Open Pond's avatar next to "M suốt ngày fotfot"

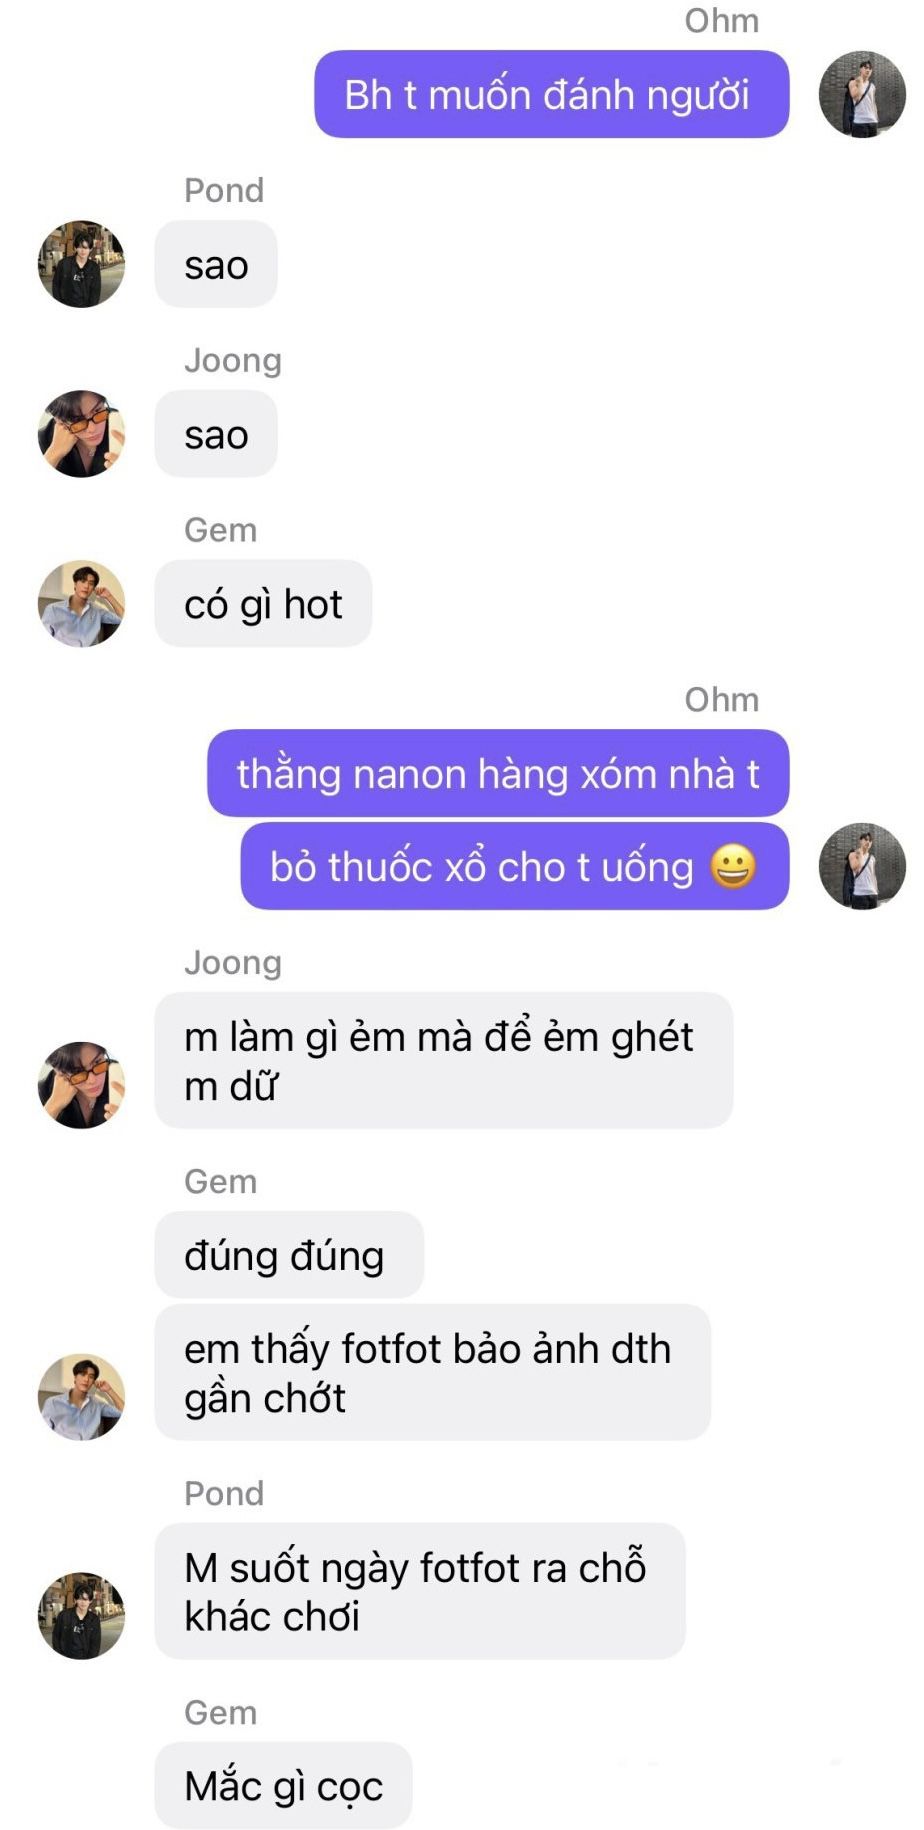[81, 1615]
